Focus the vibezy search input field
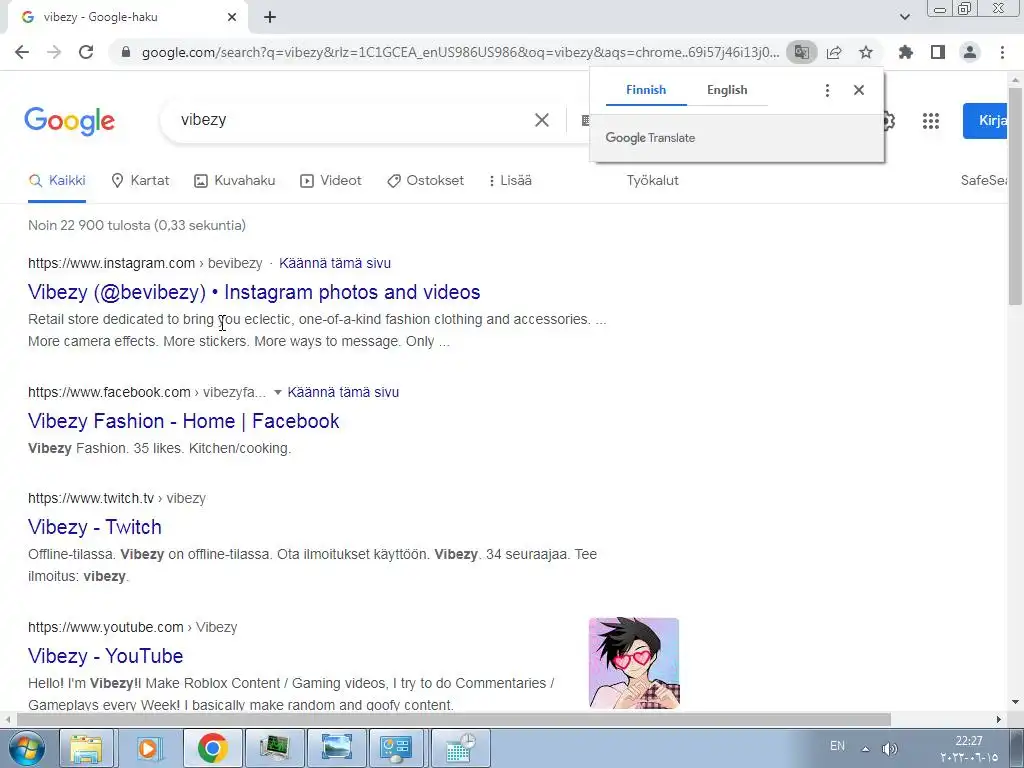This screenshot has height=768, width=1024. point(353,120)
